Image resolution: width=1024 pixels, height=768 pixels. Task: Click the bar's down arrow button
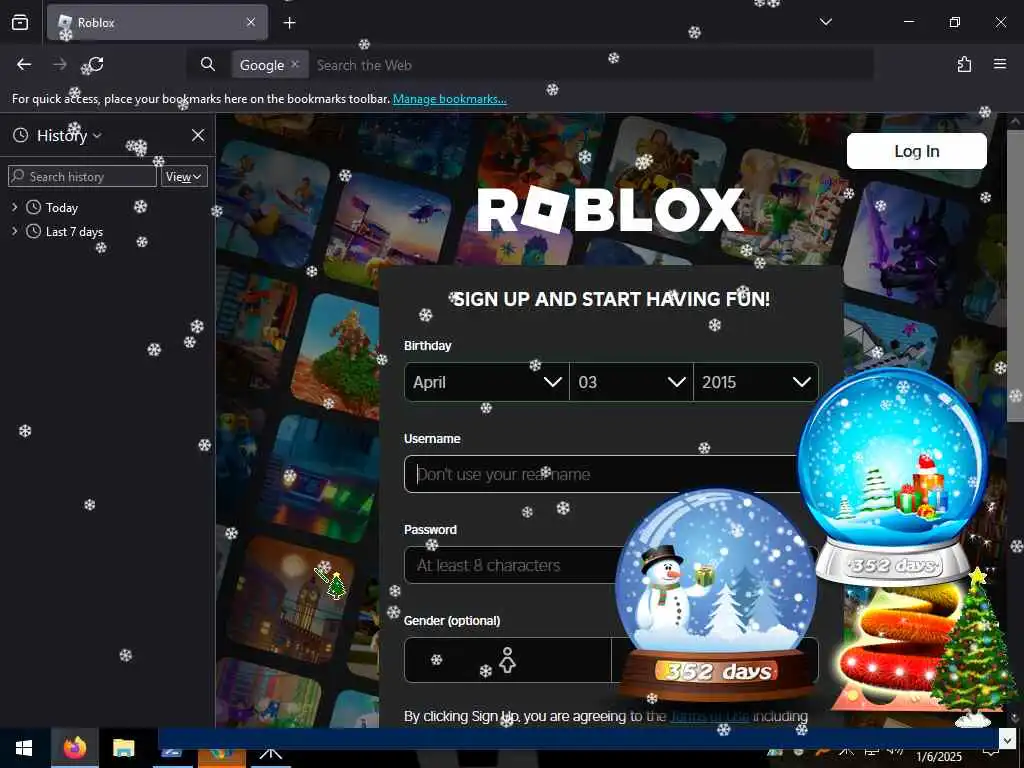tap(1008, 740)
